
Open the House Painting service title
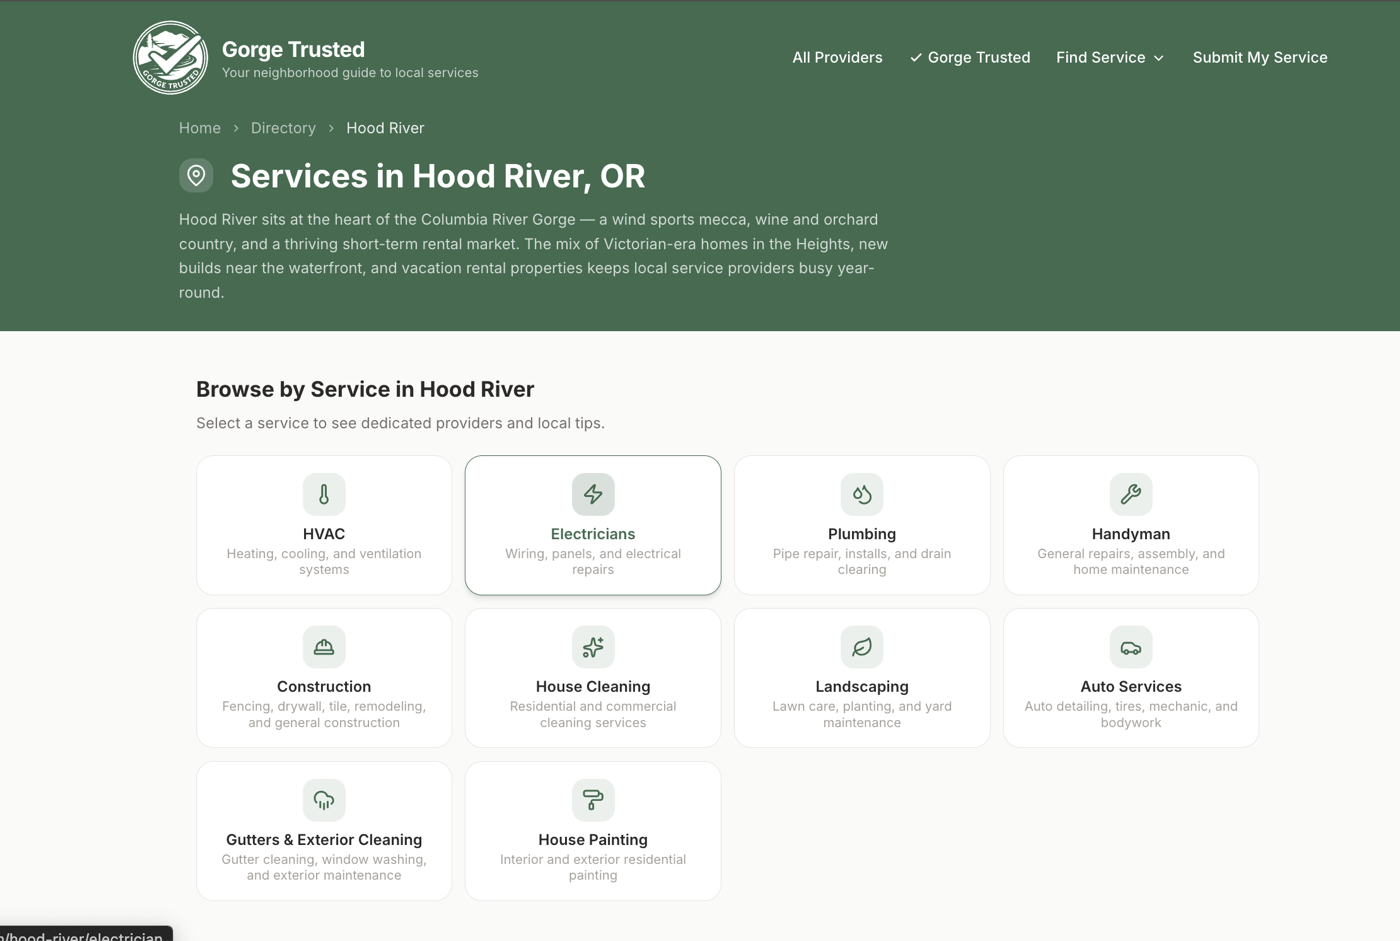[x=593, y=840]
